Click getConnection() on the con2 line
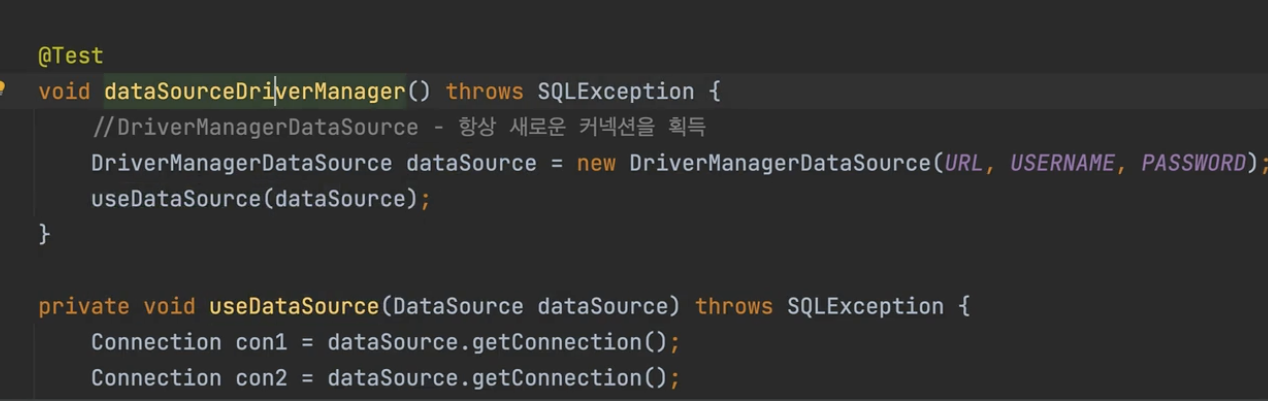The width and height of the screenshot is (1268, 401). tap(569, 378)
